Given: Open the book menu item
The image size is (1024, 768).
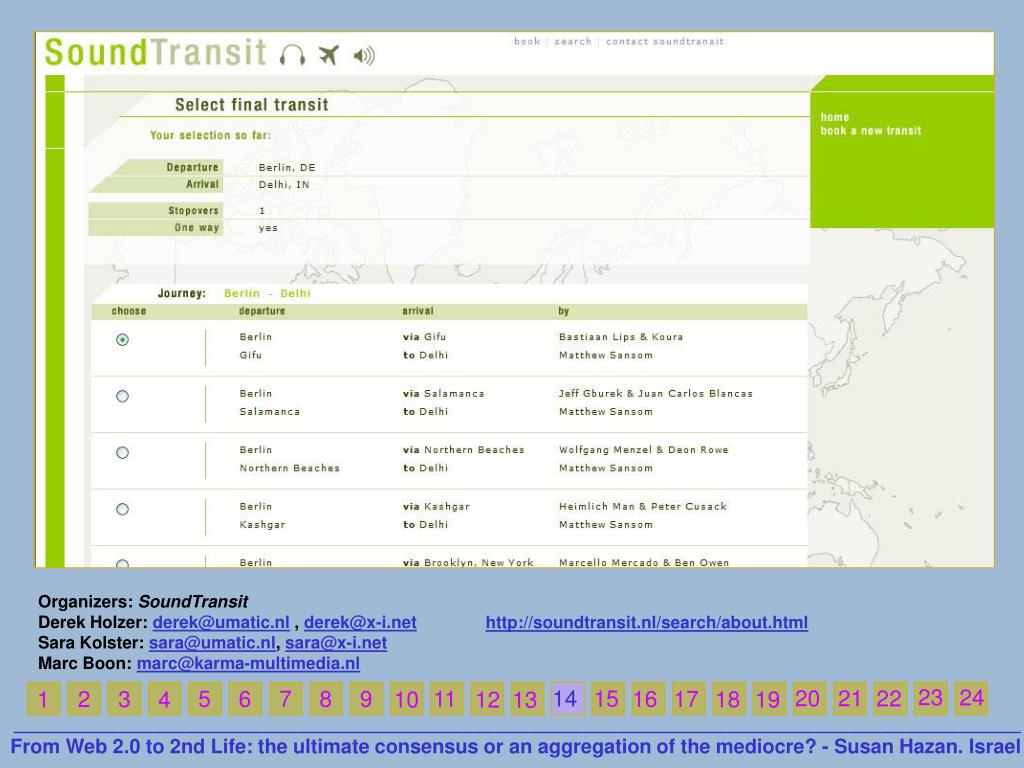Looking at the screenshot, I should click(527, 41).
